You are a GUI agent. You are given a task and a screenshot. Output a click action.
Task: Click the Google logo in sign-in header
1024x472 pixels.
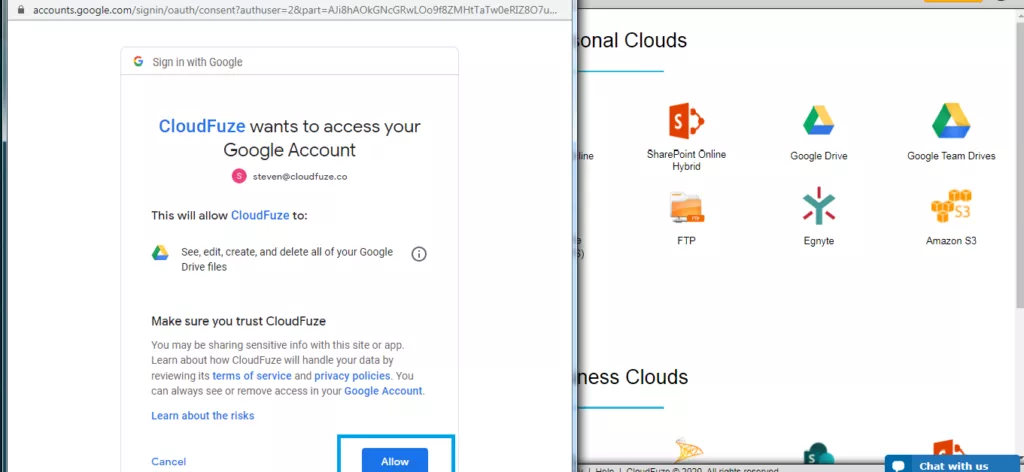click(x=138, y=61)
